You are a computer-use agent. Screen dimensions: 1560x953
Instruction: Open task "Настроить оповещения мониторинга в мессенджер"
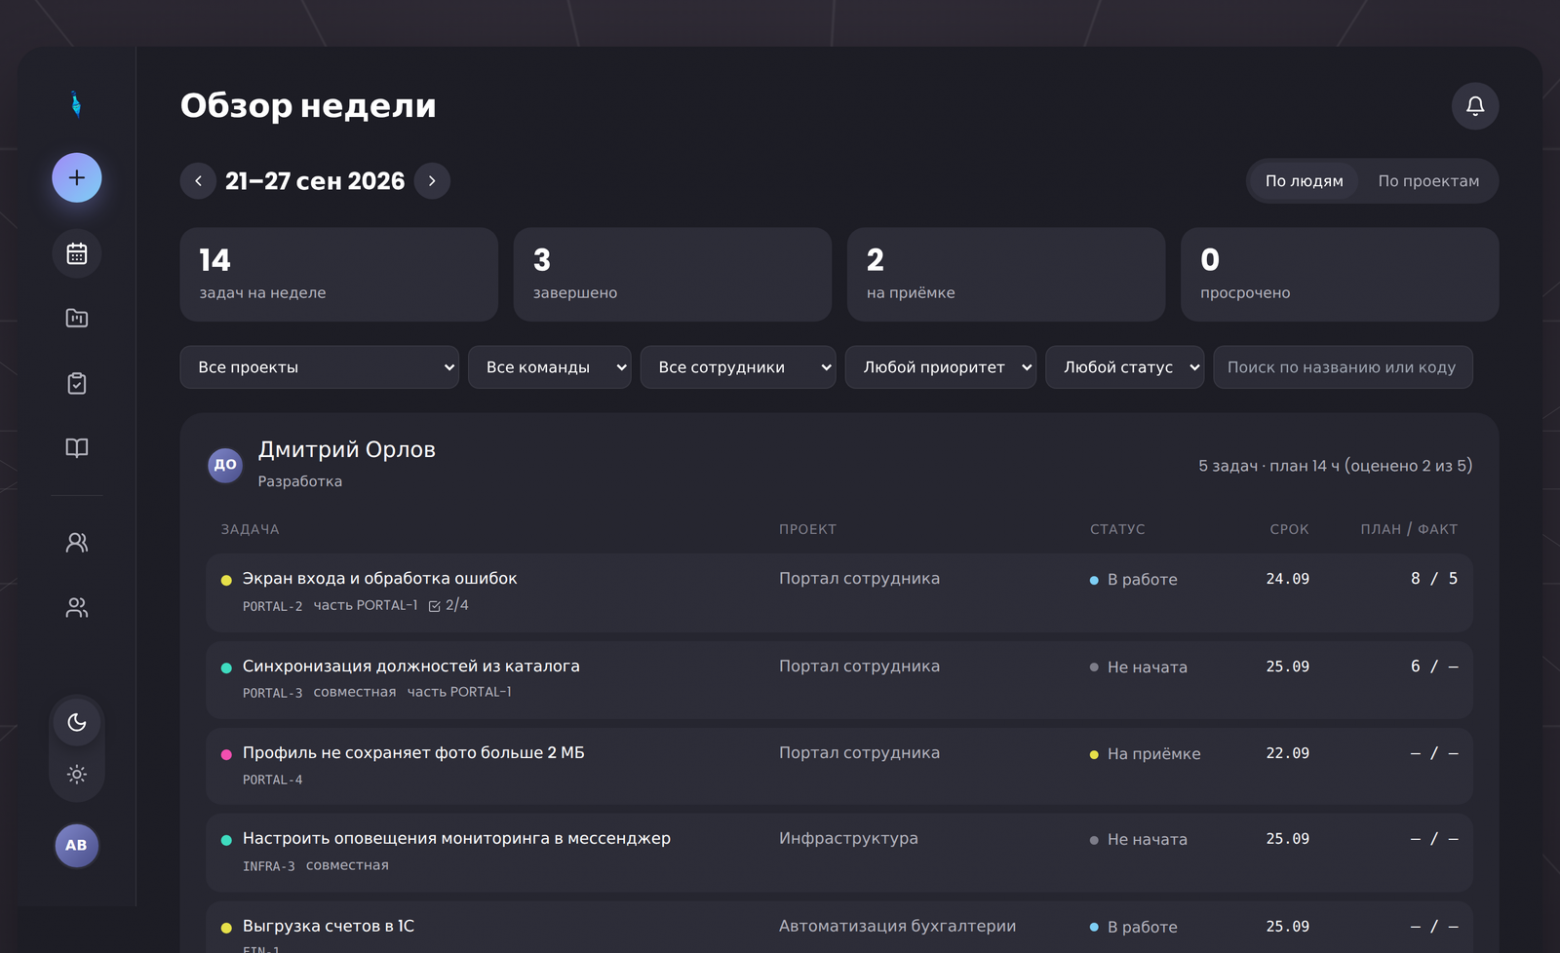tap(457, 838)
